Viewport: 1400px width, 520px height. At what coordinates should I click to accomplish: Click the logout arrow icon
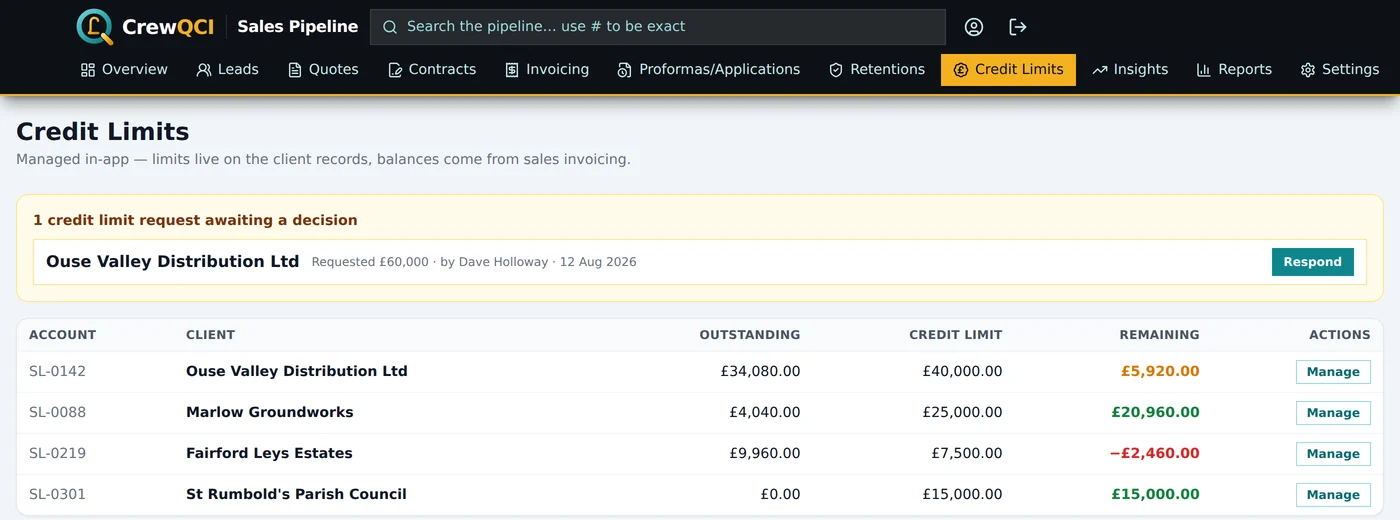pyautogui.click(x=1018, y=27)
